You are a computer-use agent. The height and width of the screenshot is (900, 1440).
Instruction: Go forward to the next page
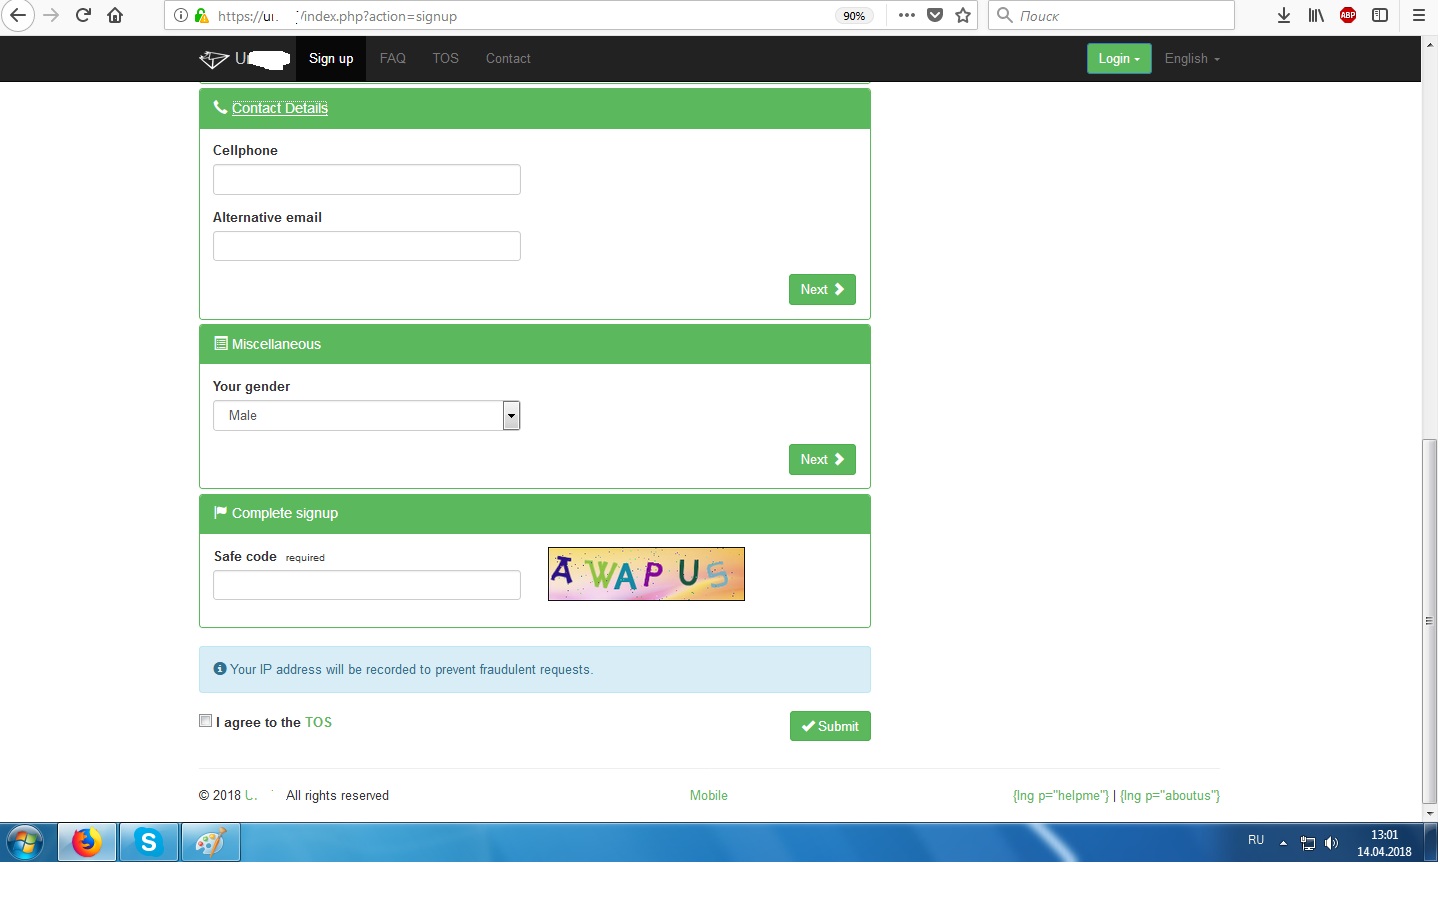(x=51, y=15)
